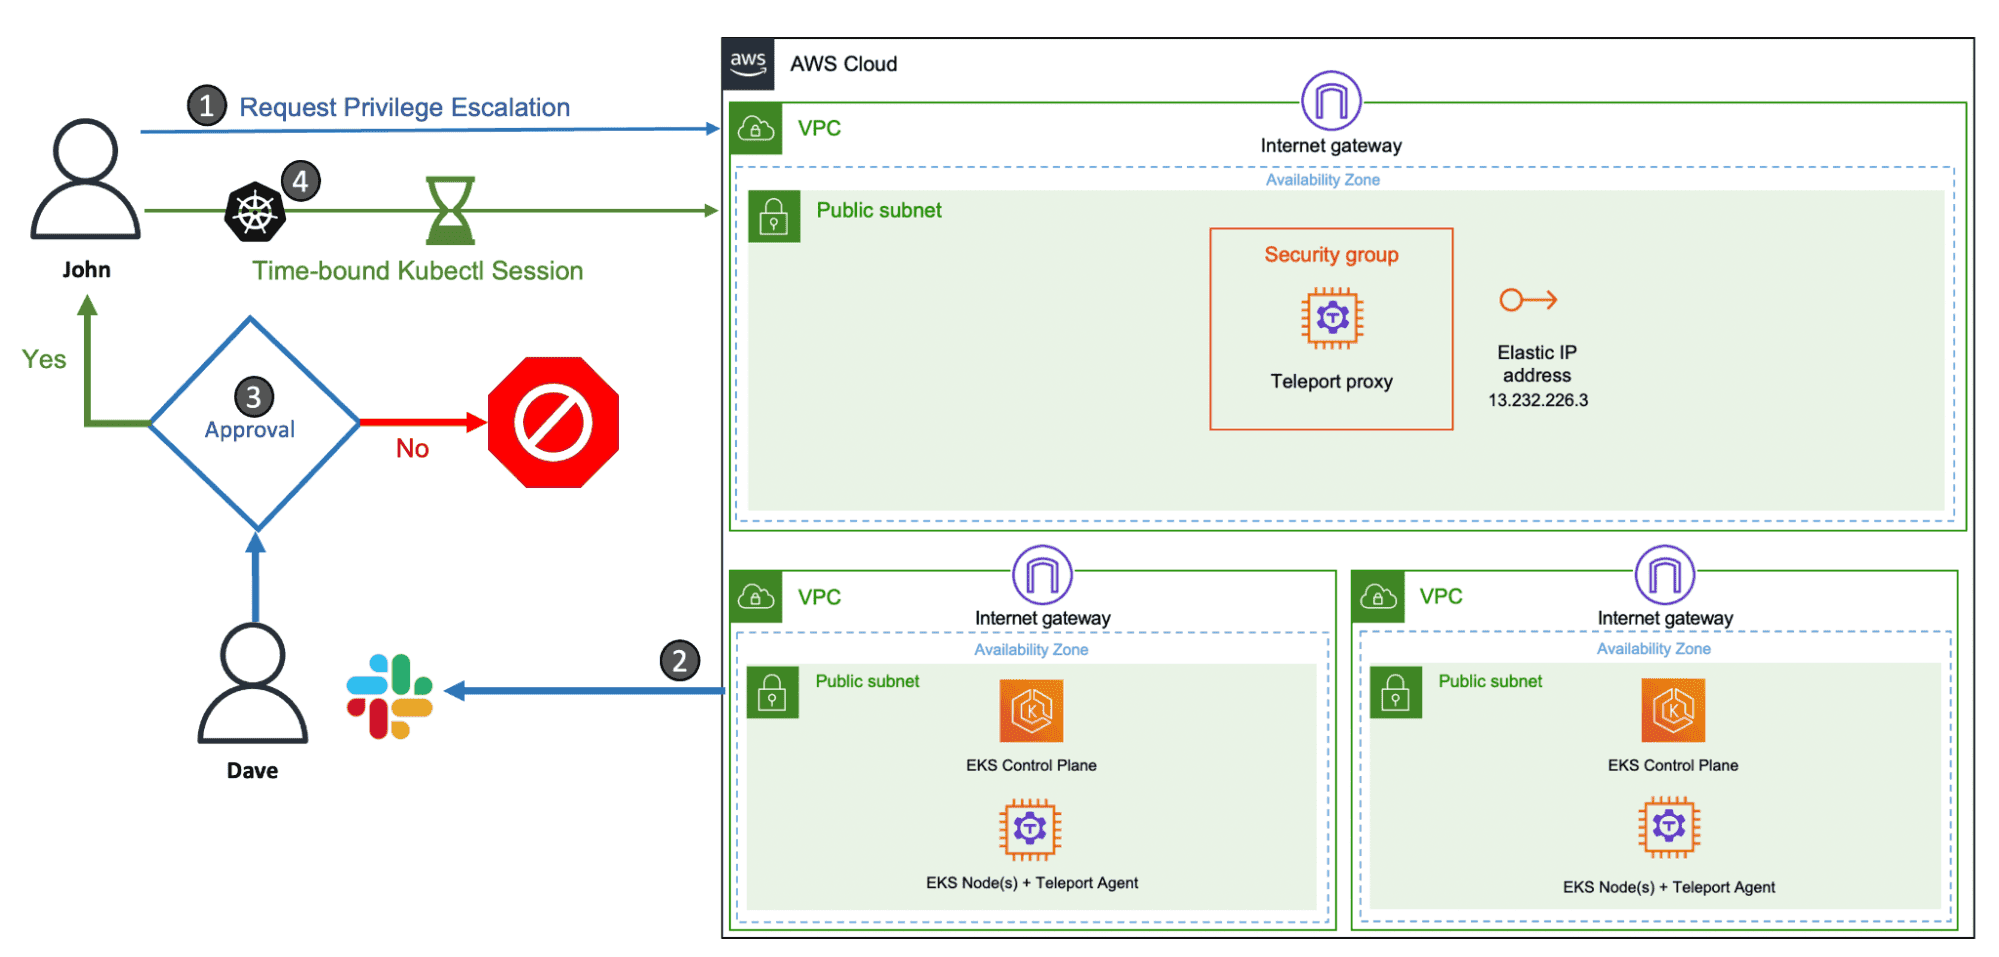The image size is (1999, 957).
Task: Click the 'Security group' label
Action: (1331, 254)
